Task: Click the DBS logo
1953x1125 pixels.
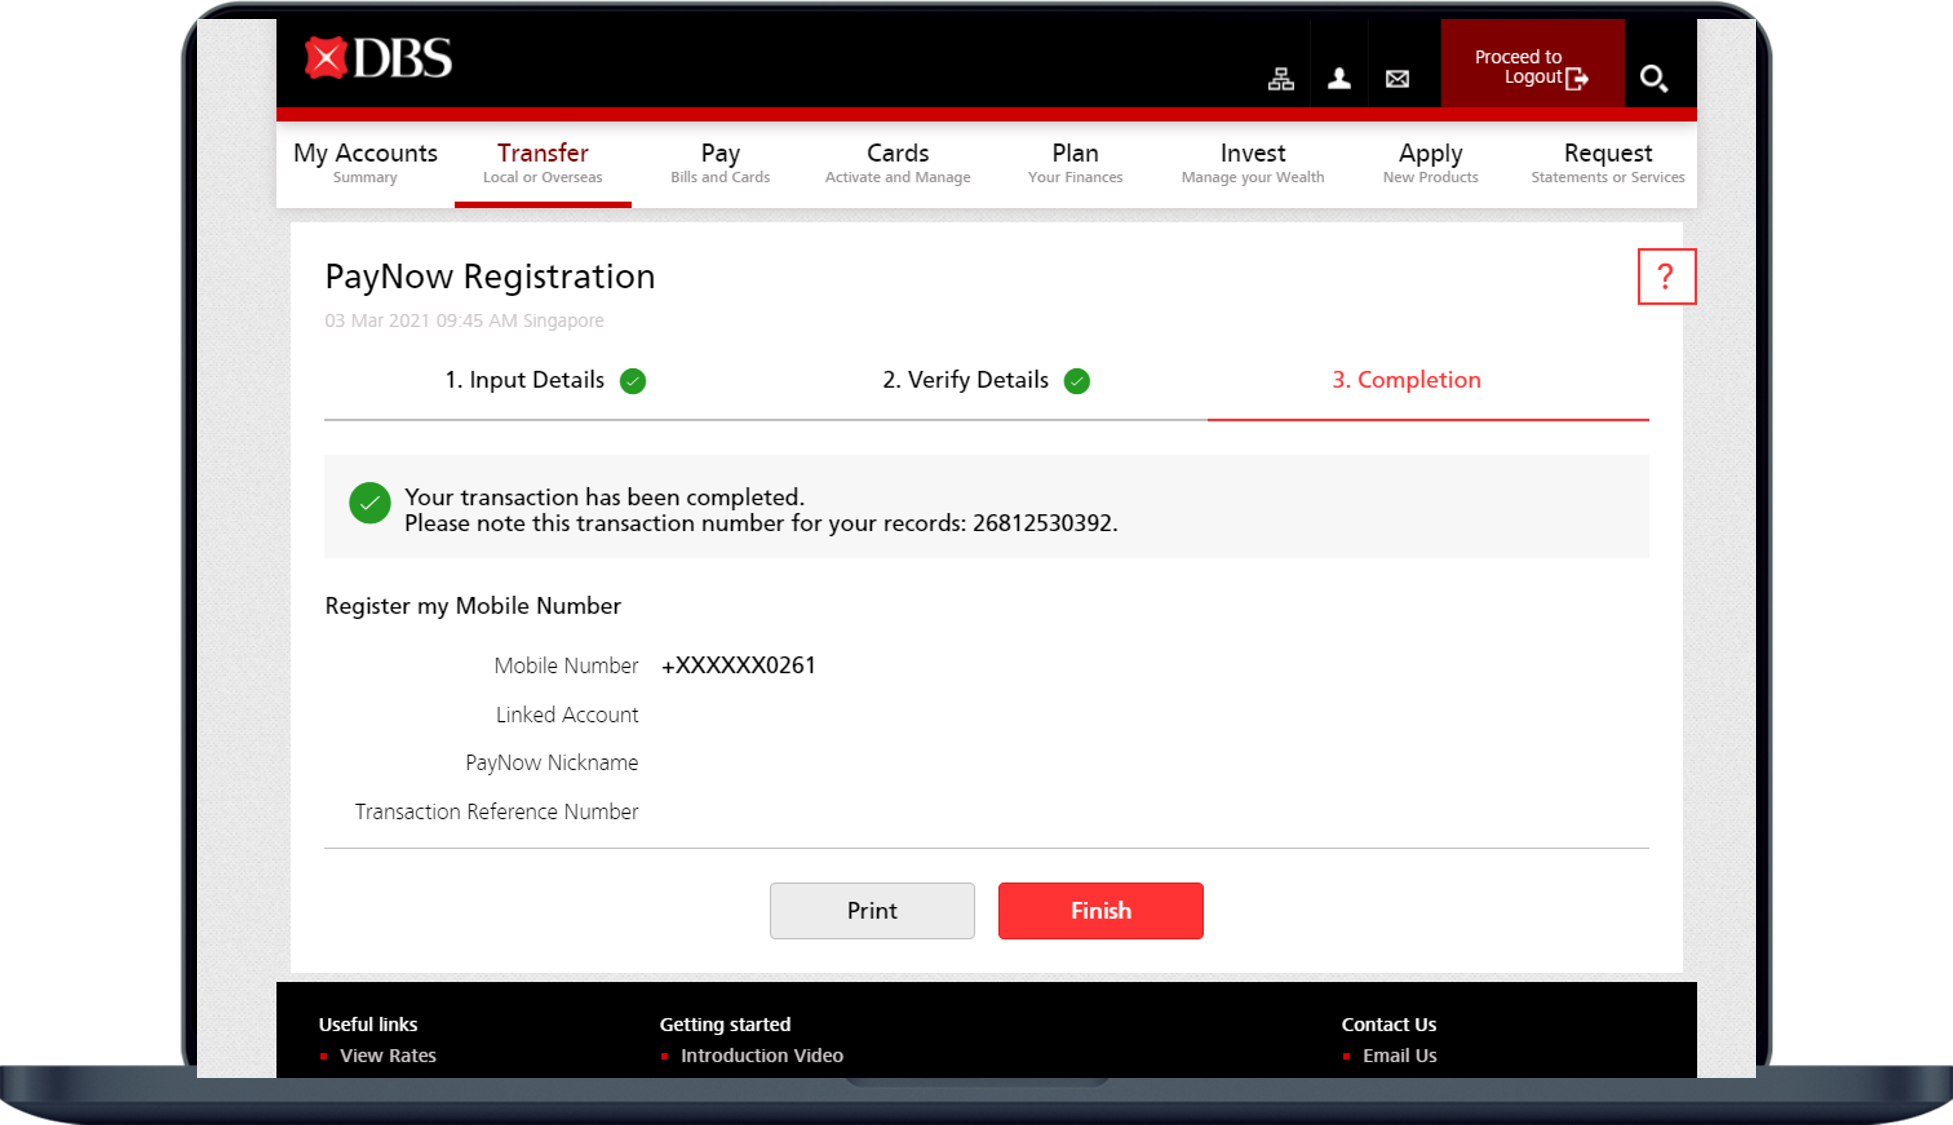Action: (378, 59)
